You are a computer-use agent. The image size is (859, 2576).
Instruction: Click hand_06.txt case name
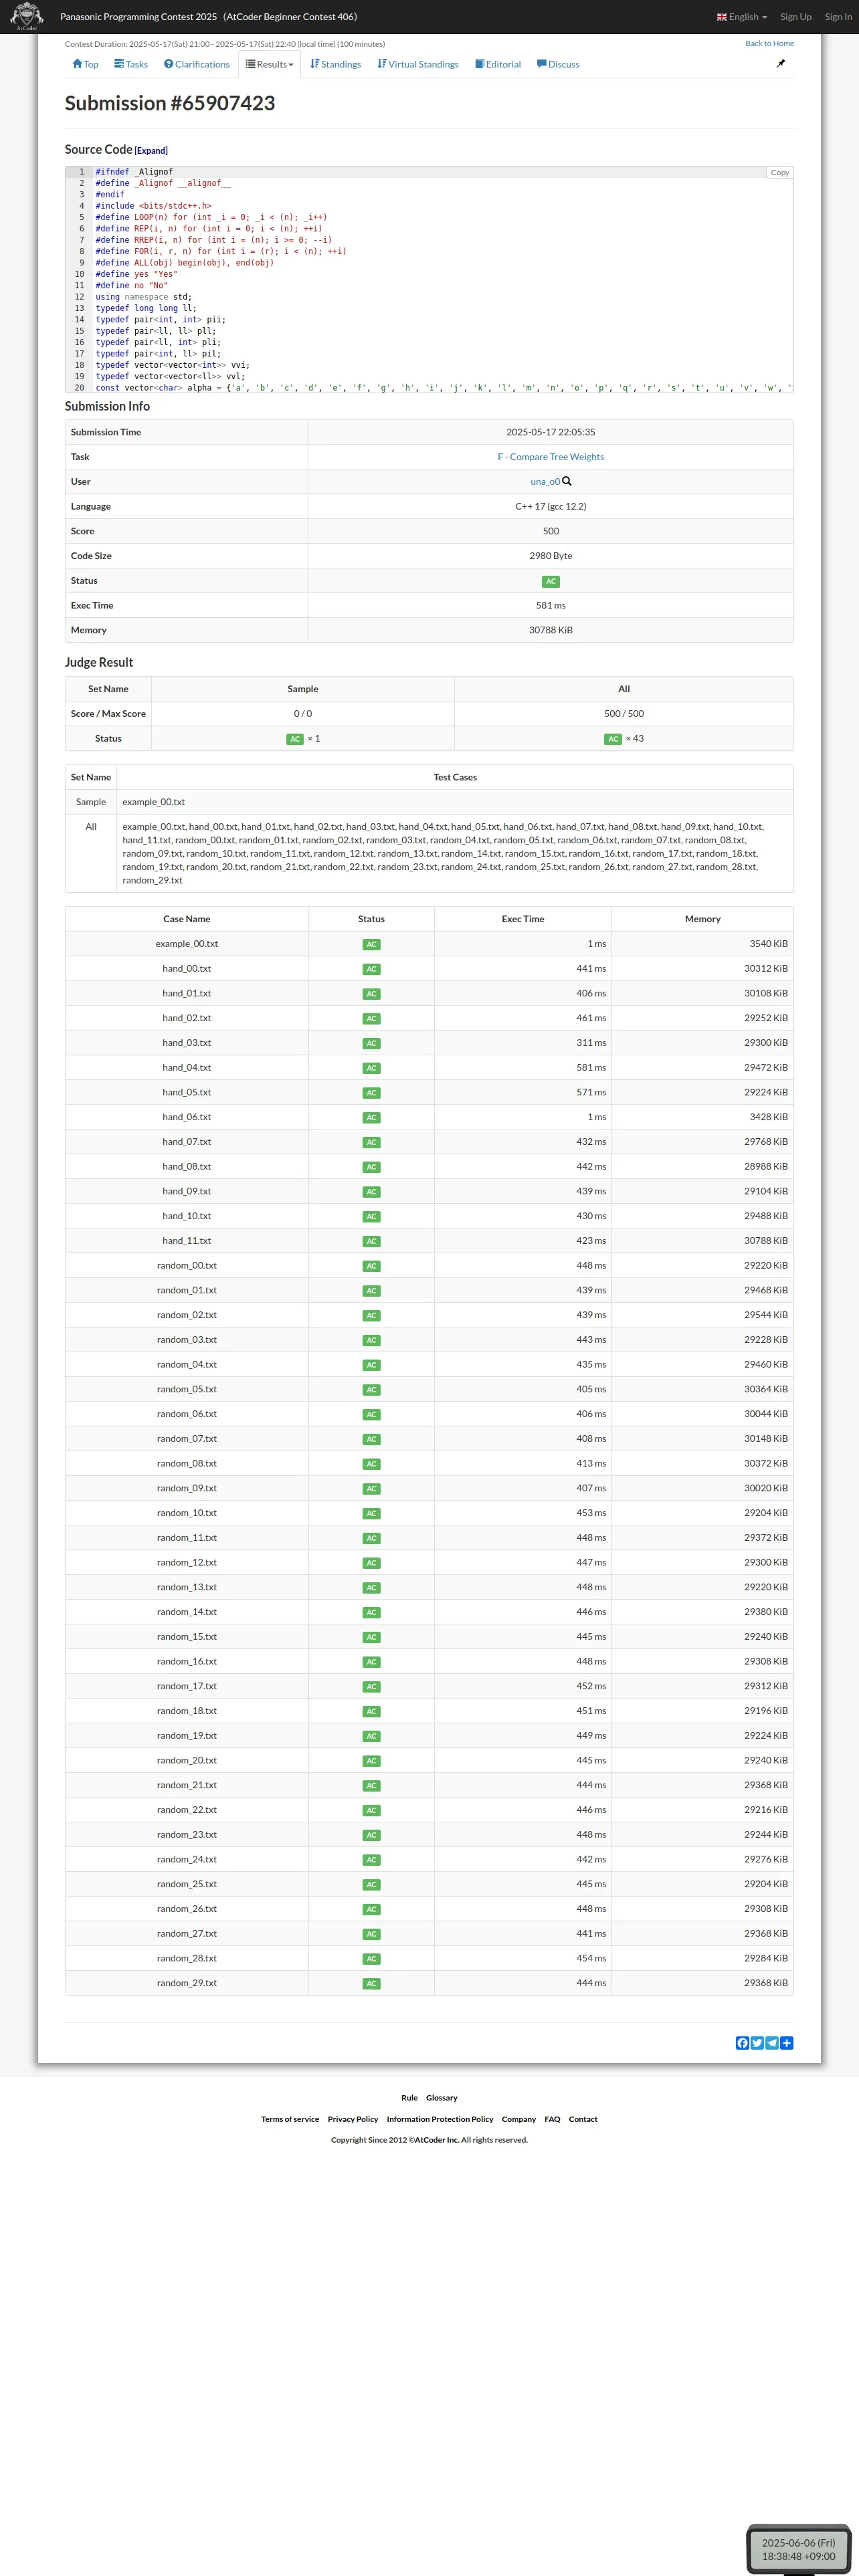click(x=187, y=1117)
